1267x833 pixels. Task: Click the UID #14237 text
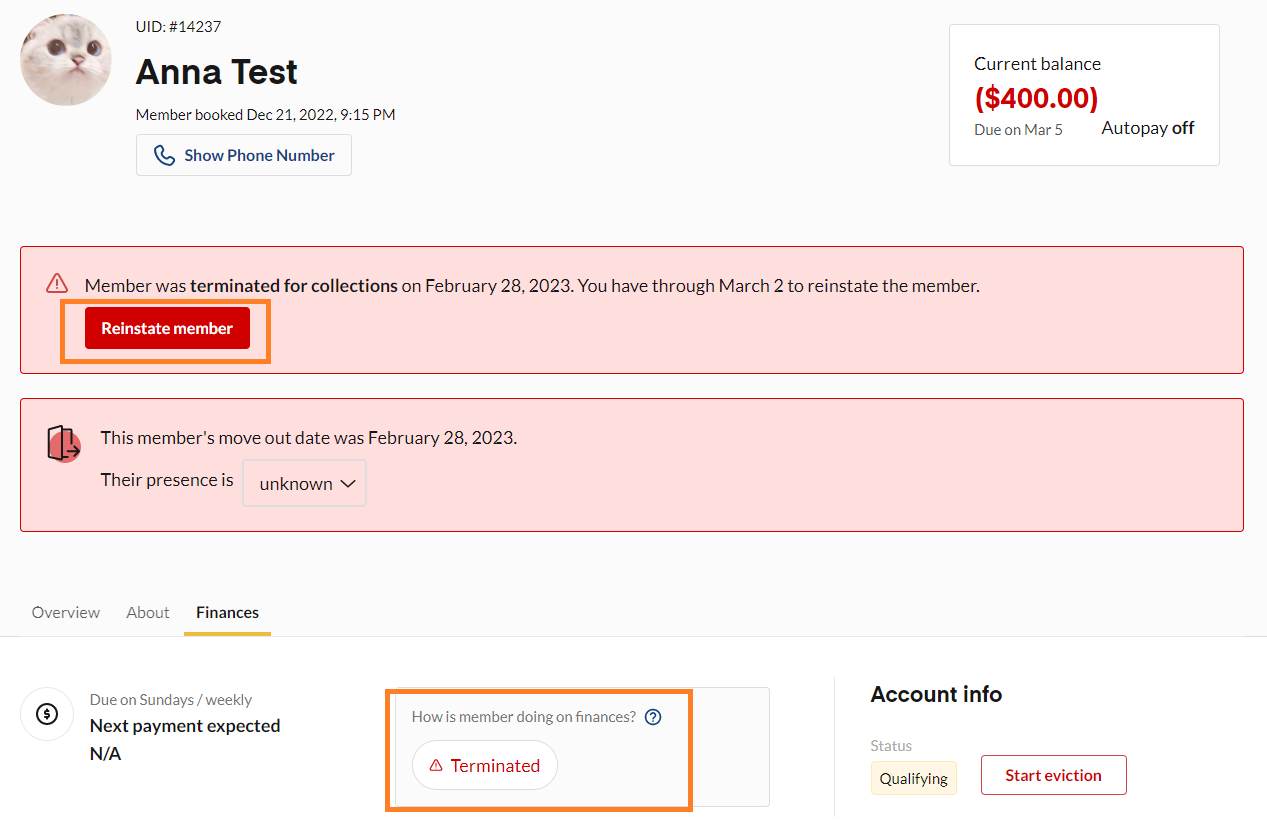pyautogui.click(x=179, y=27)
